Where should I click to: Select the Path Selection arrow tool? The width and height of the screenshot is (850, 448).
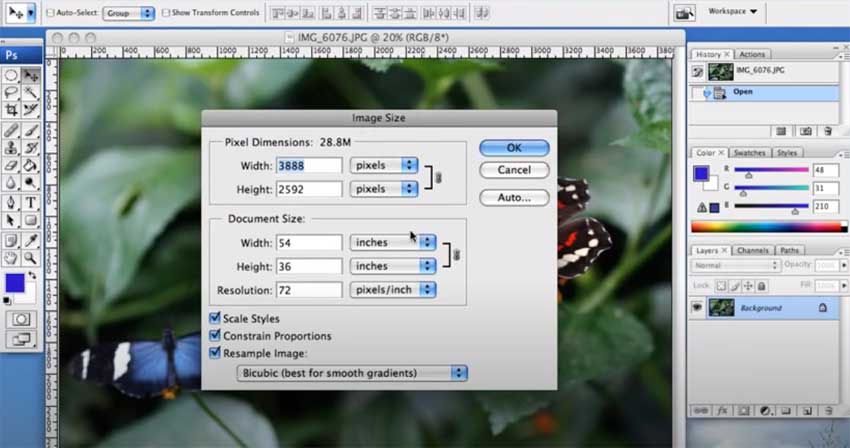point(11,220)
